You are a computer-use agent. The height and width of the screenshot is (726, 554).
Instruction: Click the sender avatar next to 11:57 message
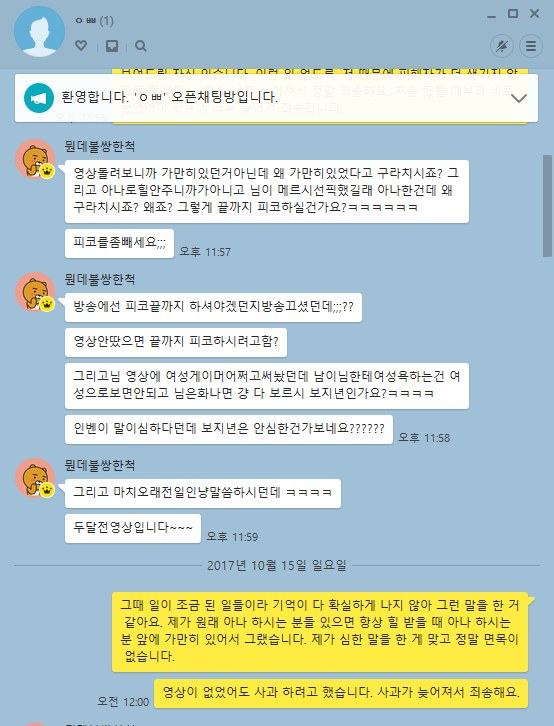[35, 159]
